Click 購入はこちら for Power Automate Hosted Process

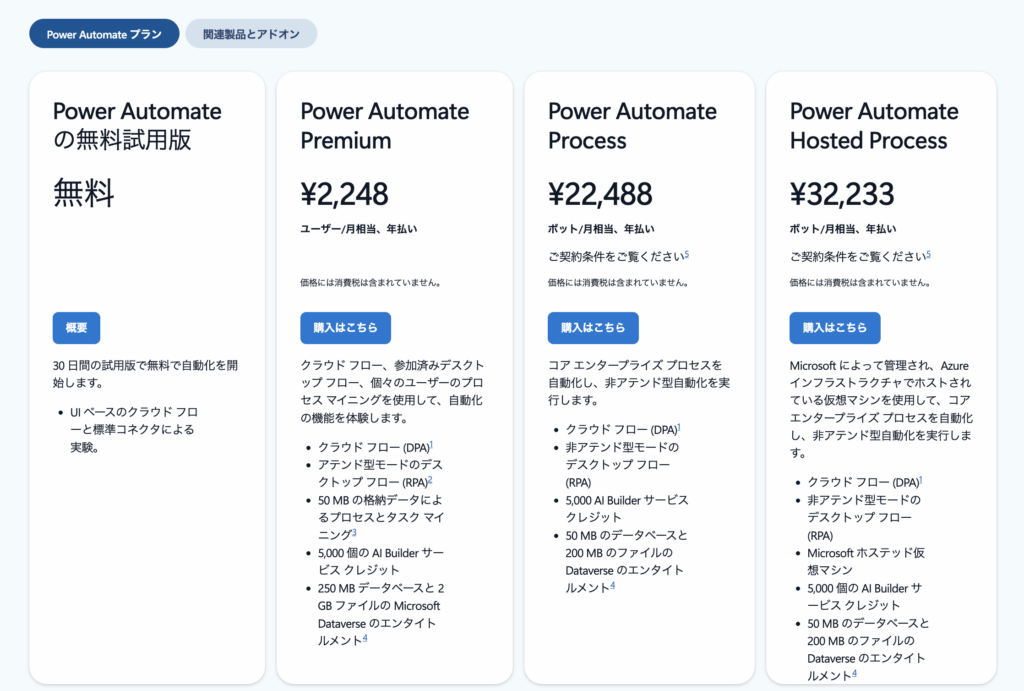[833, 328]
